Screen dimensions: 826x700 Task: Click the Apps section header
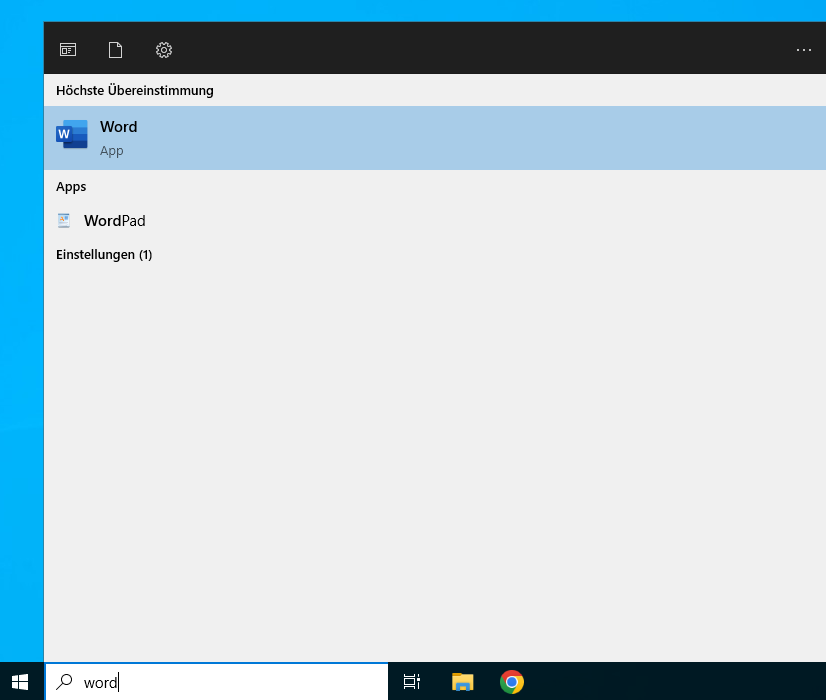tap(71, 187)
